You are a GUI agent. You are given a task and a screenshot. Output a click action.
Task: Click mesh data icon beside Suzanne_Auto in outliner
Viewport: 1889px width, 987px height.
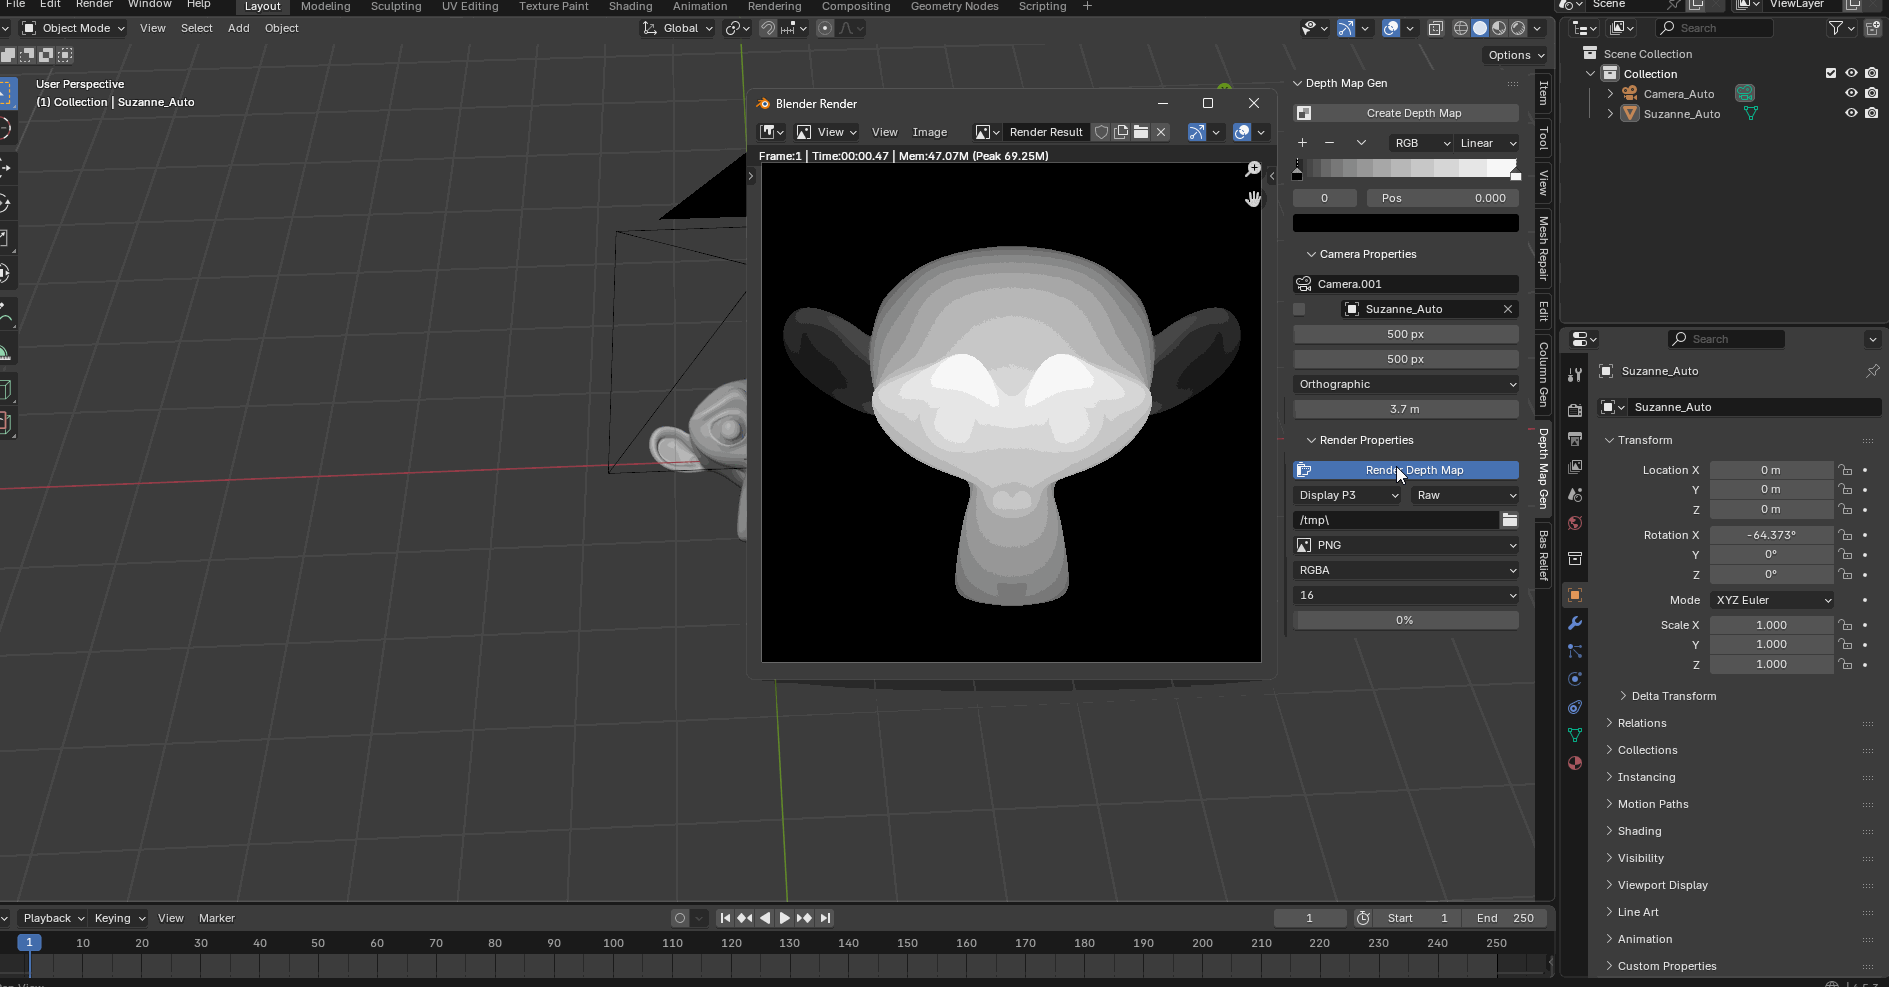click(1751, 113)
